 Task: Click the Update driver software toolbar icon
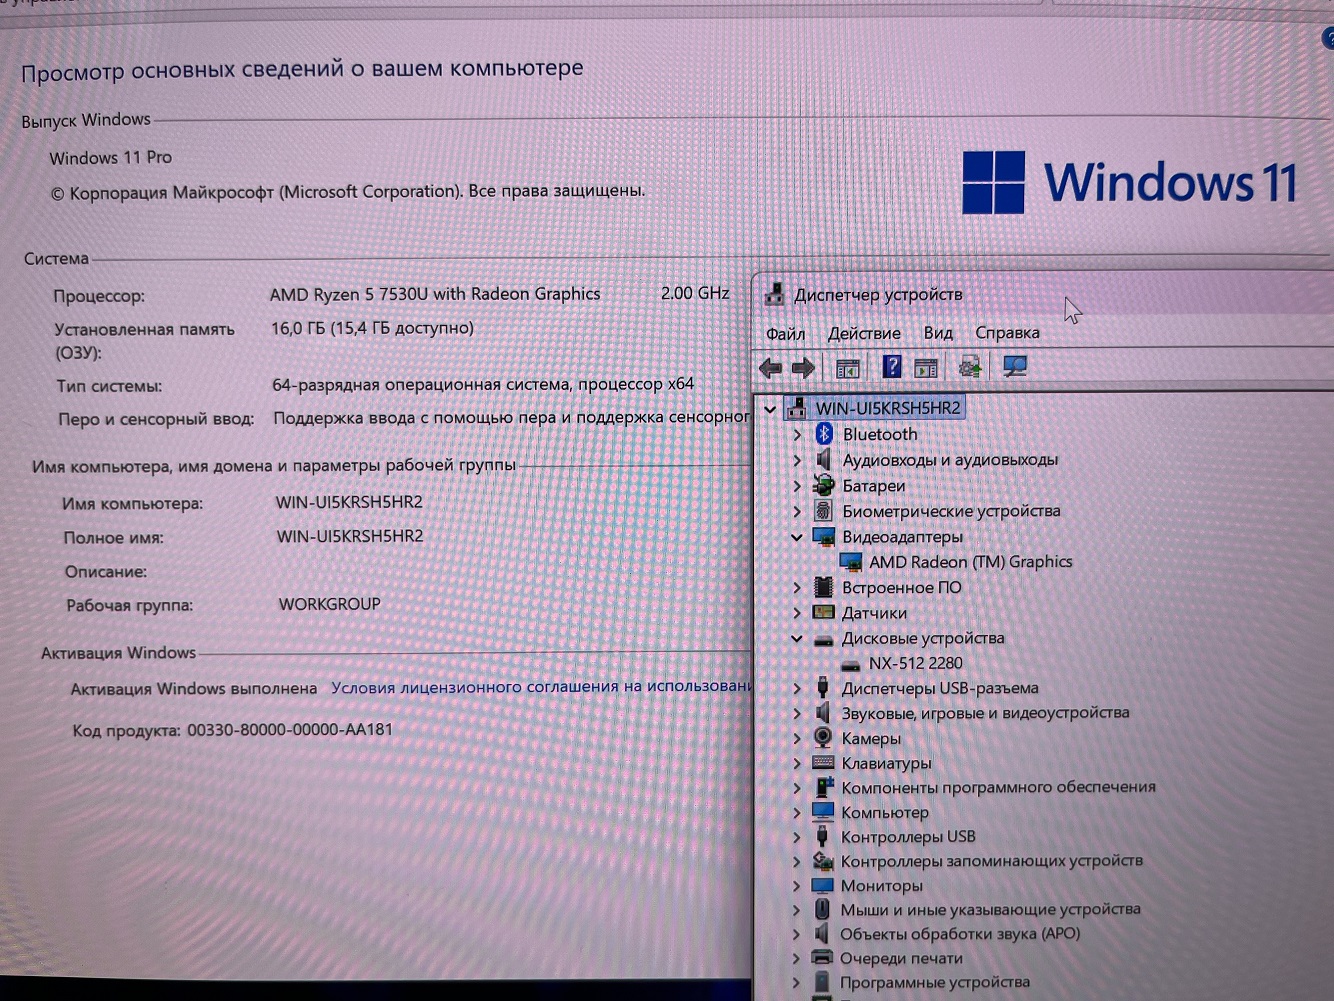pyautogui.click(x=969, y=367)
